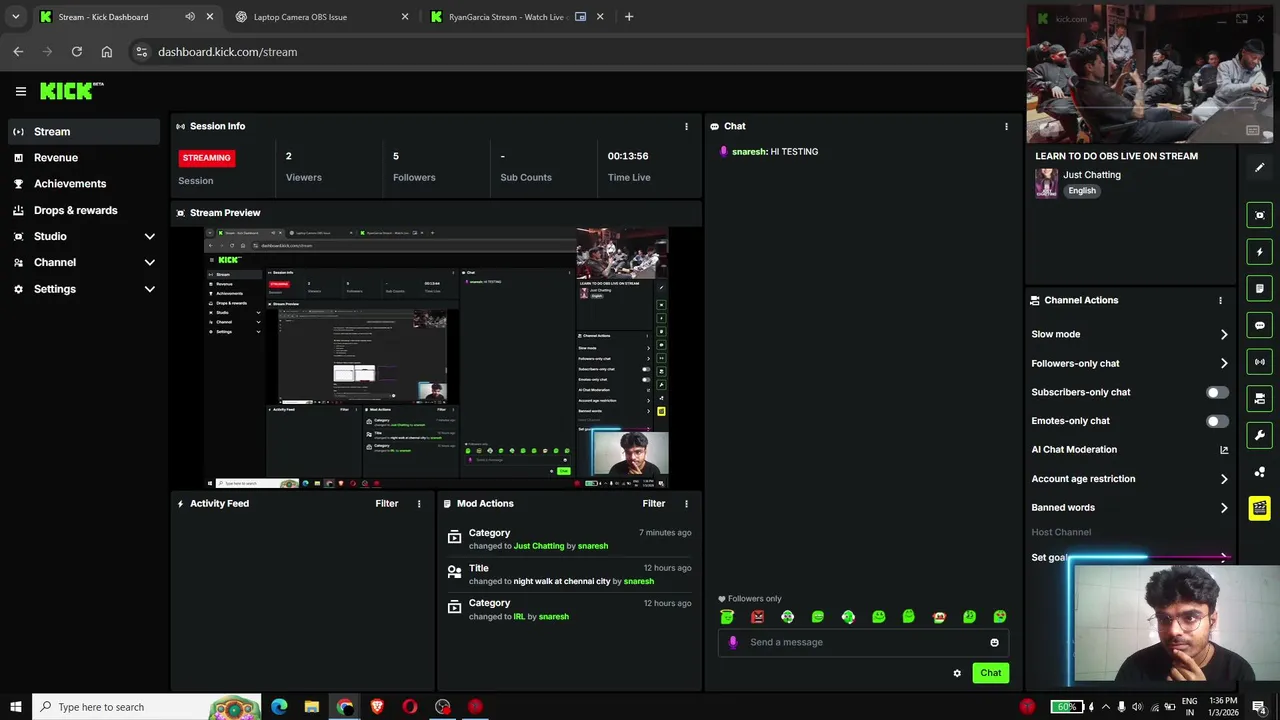Go to the browser home page icon
This screenshot has width=1280, height=720.
(107, 52)
